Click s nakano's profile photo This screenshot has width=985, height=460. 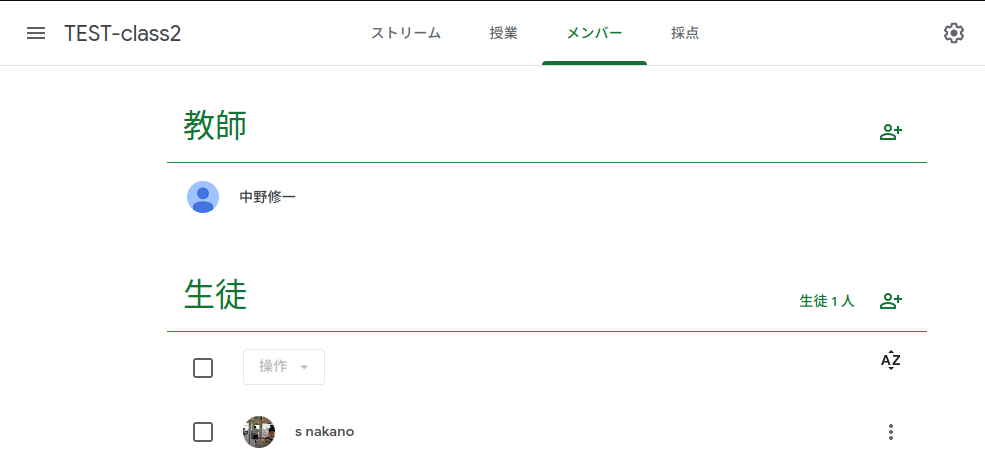259,432
